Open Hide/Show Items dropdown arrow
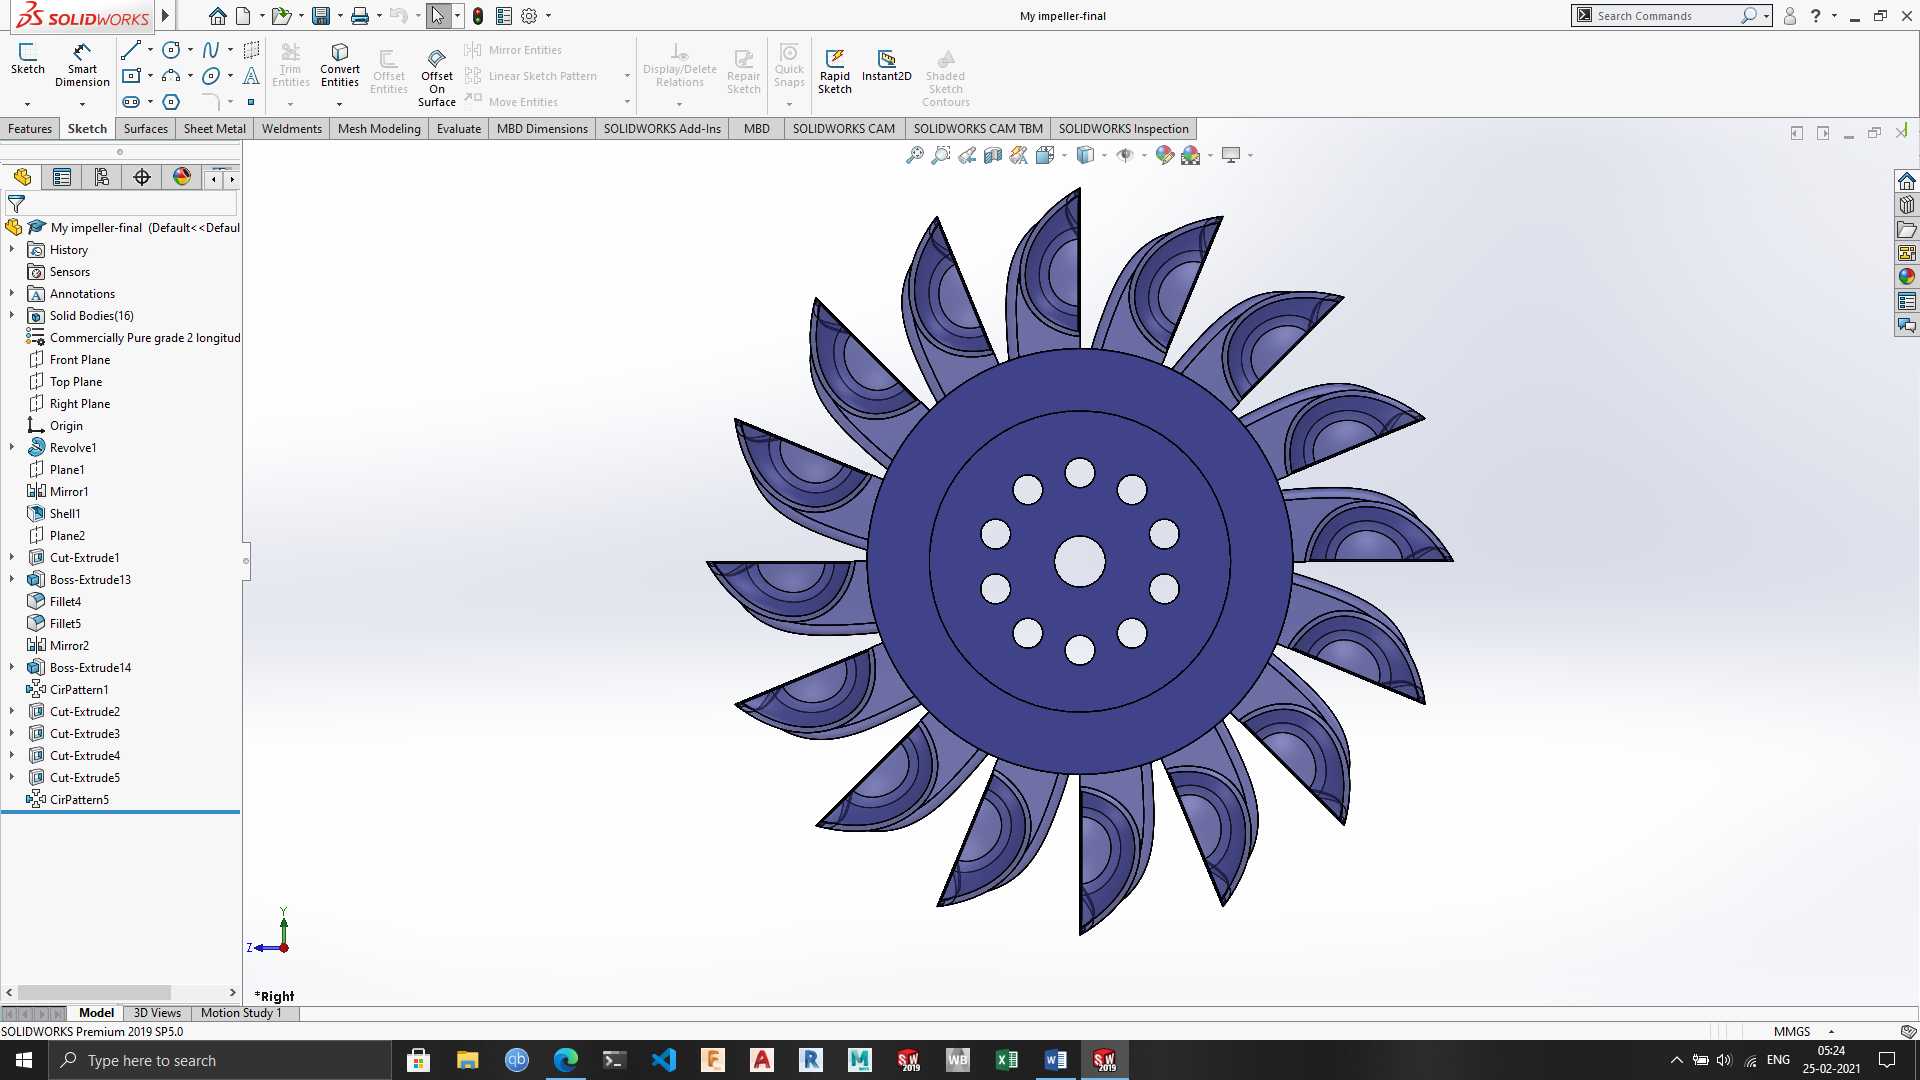 click(x=1144, y=155)
